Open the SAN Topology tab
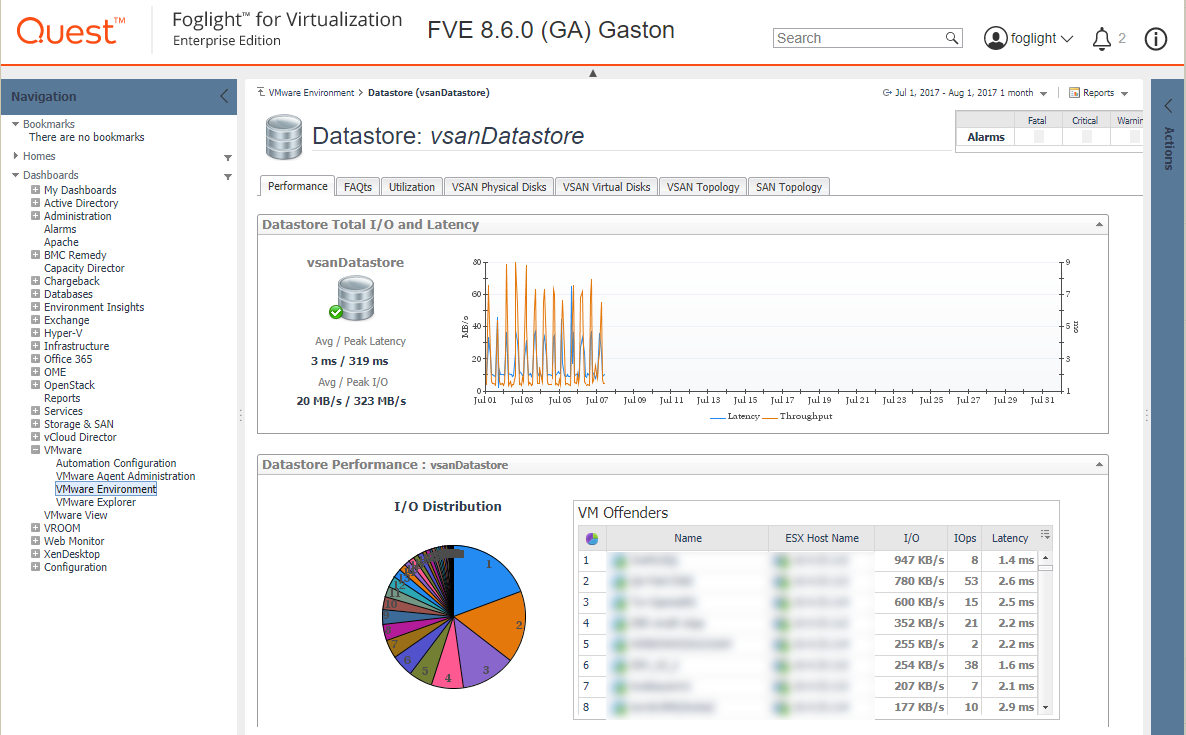Screen dimensions: 1186x735 click(789, 187)
